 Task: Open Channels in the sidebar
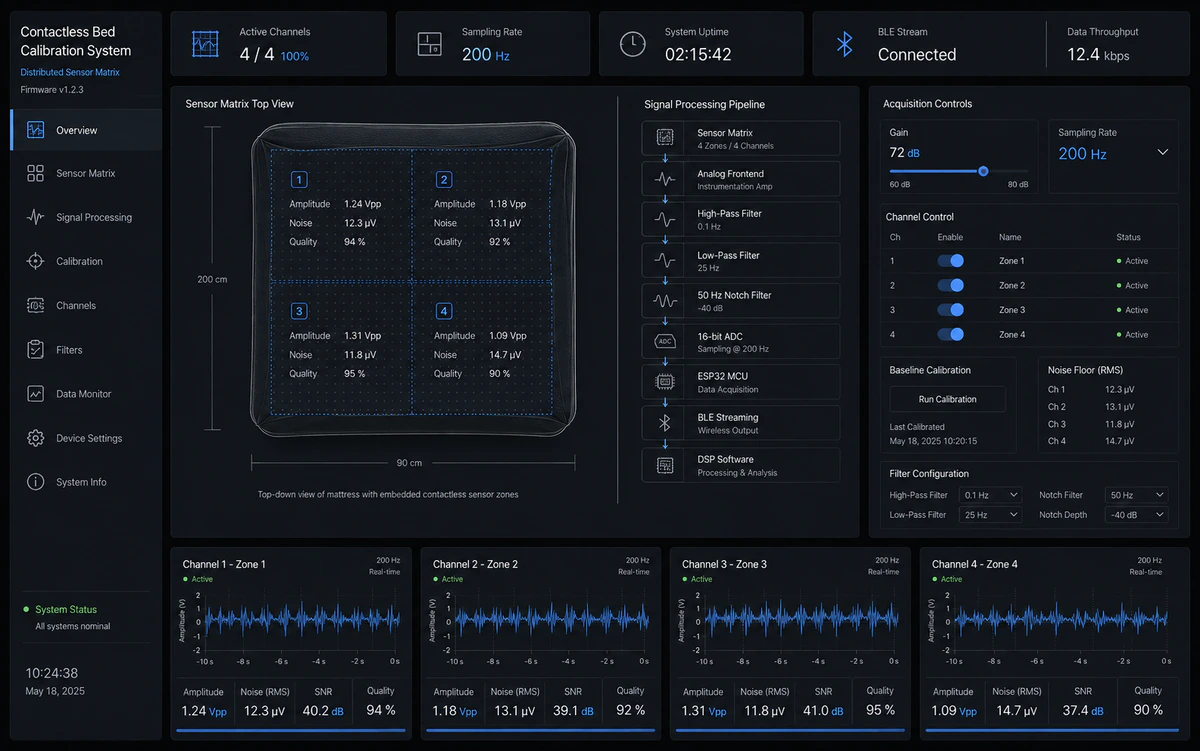tap(86, 305)
